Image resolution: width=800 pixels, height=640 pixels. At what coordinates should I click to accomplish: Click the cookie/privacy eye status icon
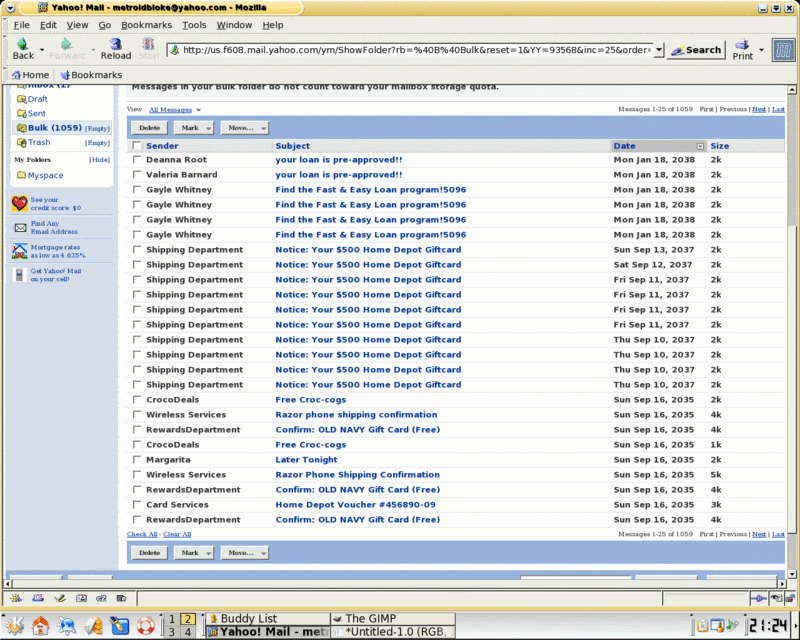[776, 598]
